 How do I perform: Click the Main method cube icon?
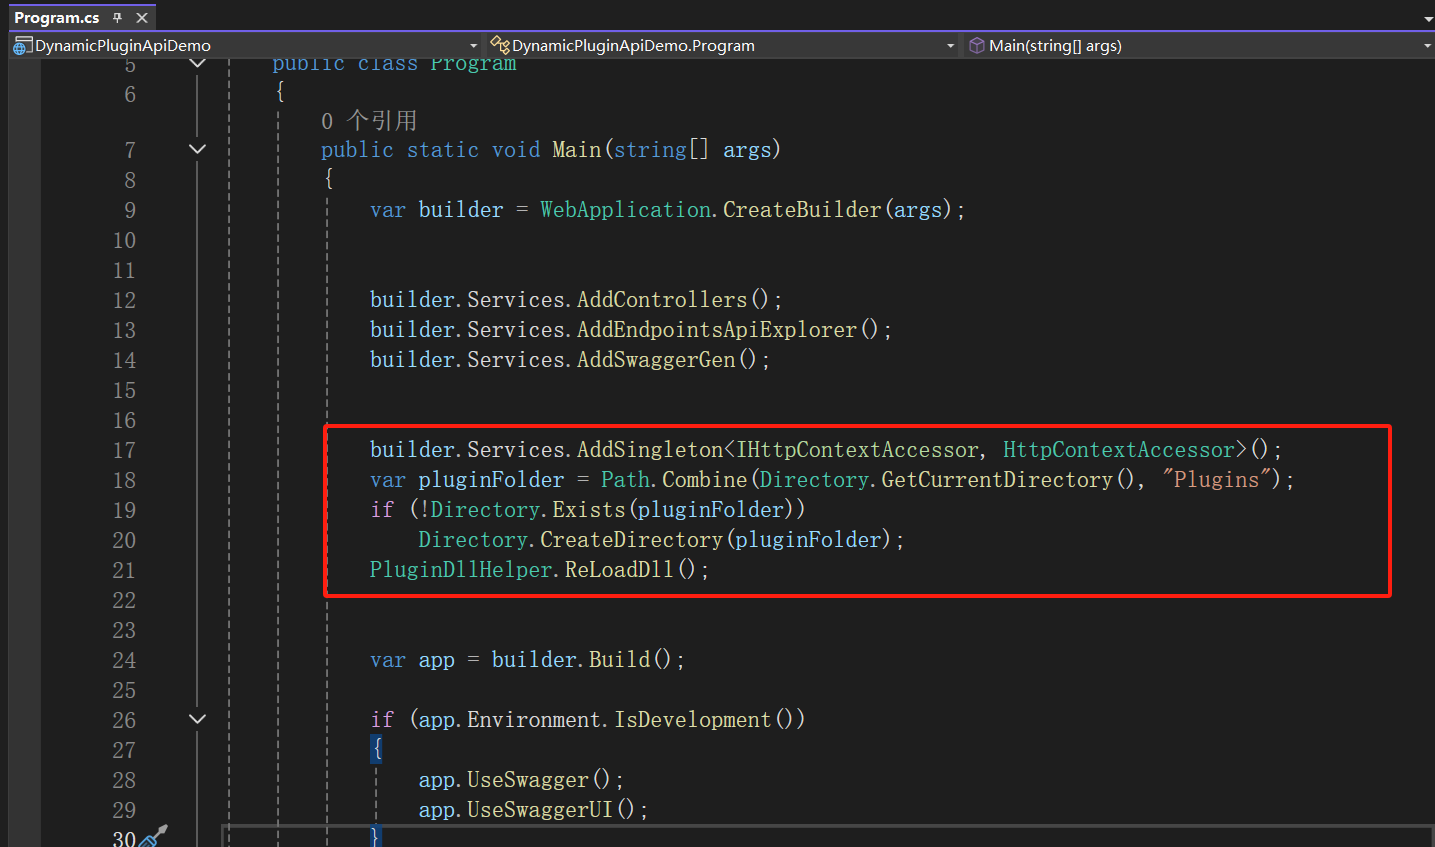pyautogui.click(x=976, y=45)
